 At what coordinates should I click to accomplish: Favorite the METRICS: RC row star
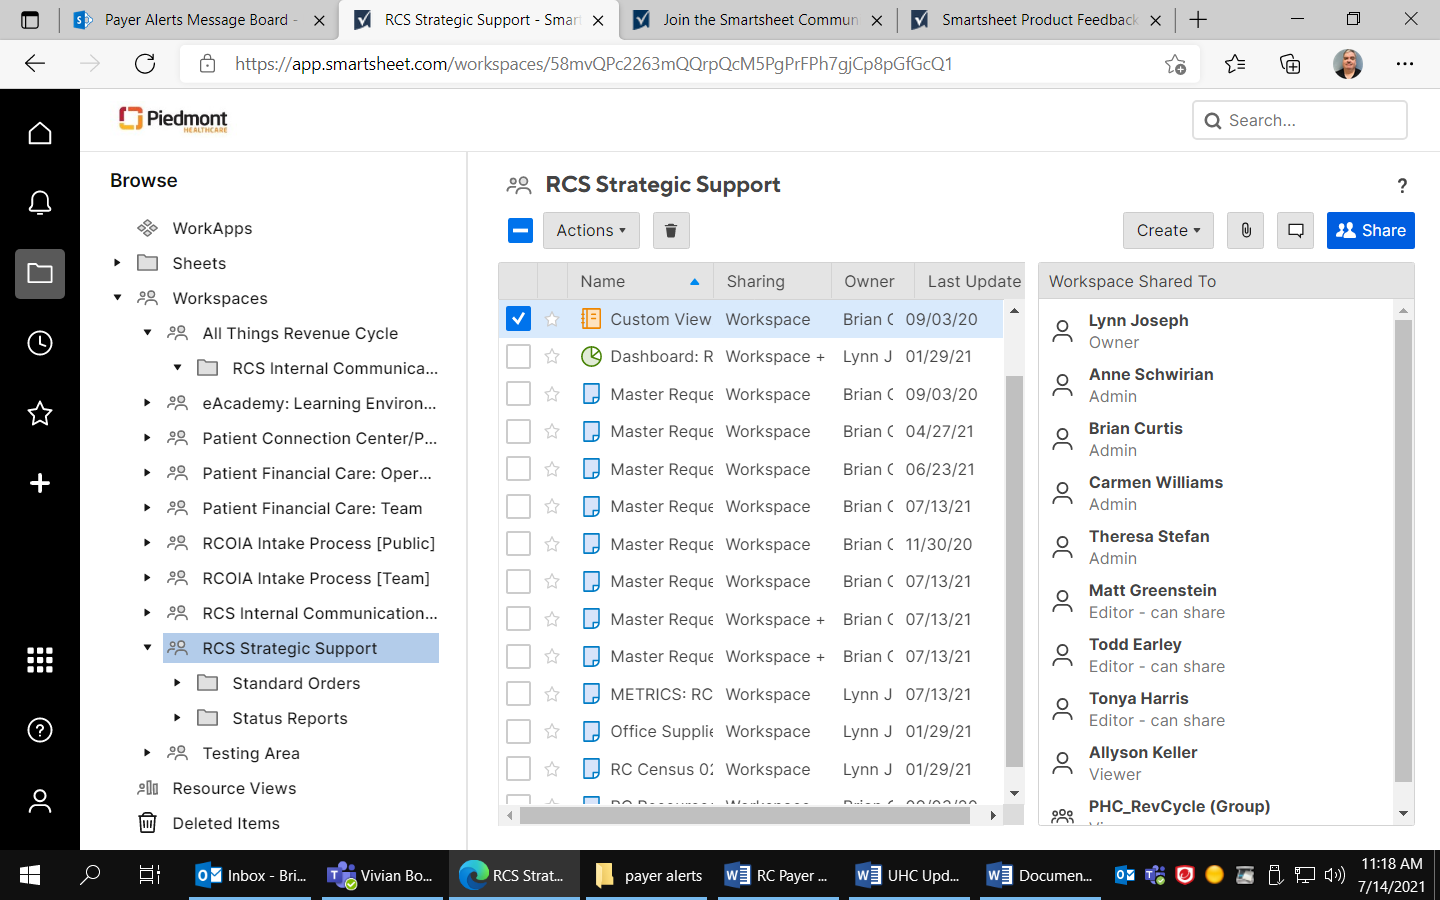552,694
